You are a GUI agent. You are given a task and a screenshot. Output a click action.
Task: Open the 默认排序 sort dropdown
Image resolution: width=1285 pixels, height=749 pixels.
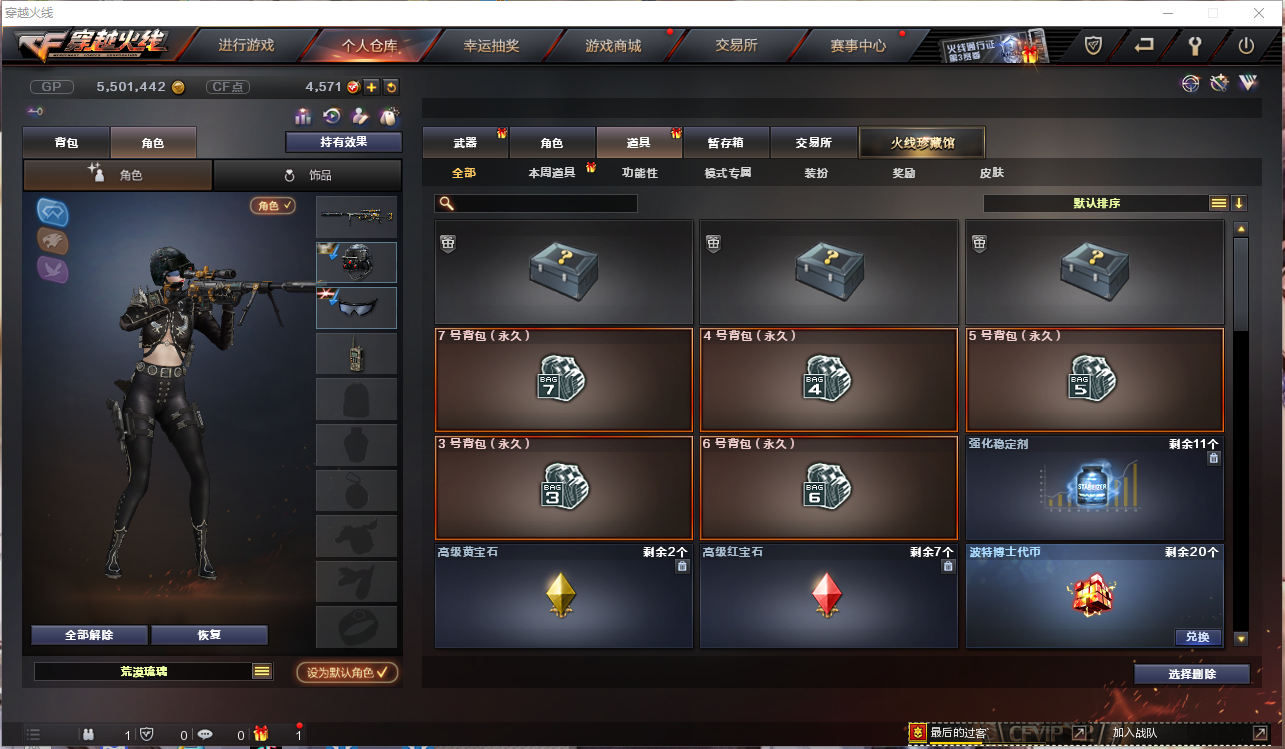[1096, 203]
